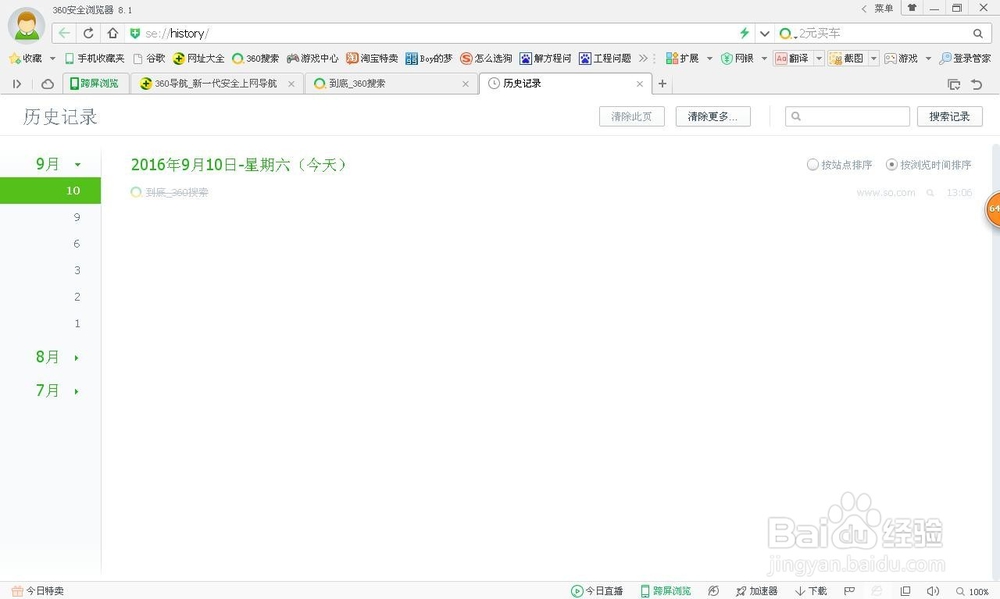
Task: Open 收藏 favorites star
Action: pos(26,58)
